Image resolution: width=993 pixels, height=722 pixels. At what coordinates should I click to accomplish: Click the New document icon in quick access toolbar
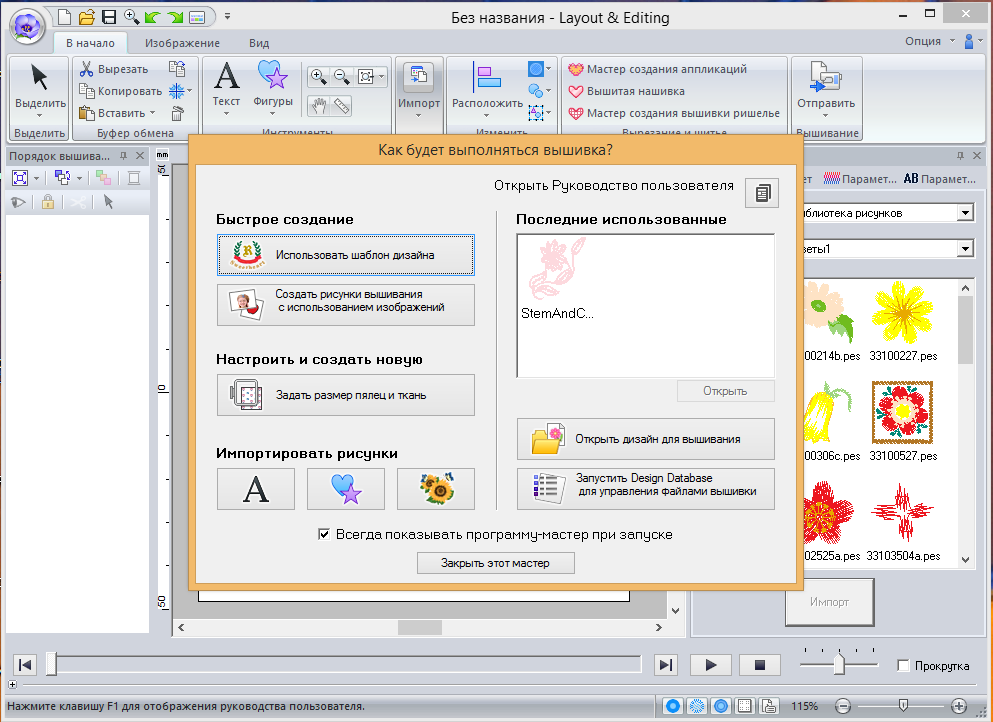[64, 16]
